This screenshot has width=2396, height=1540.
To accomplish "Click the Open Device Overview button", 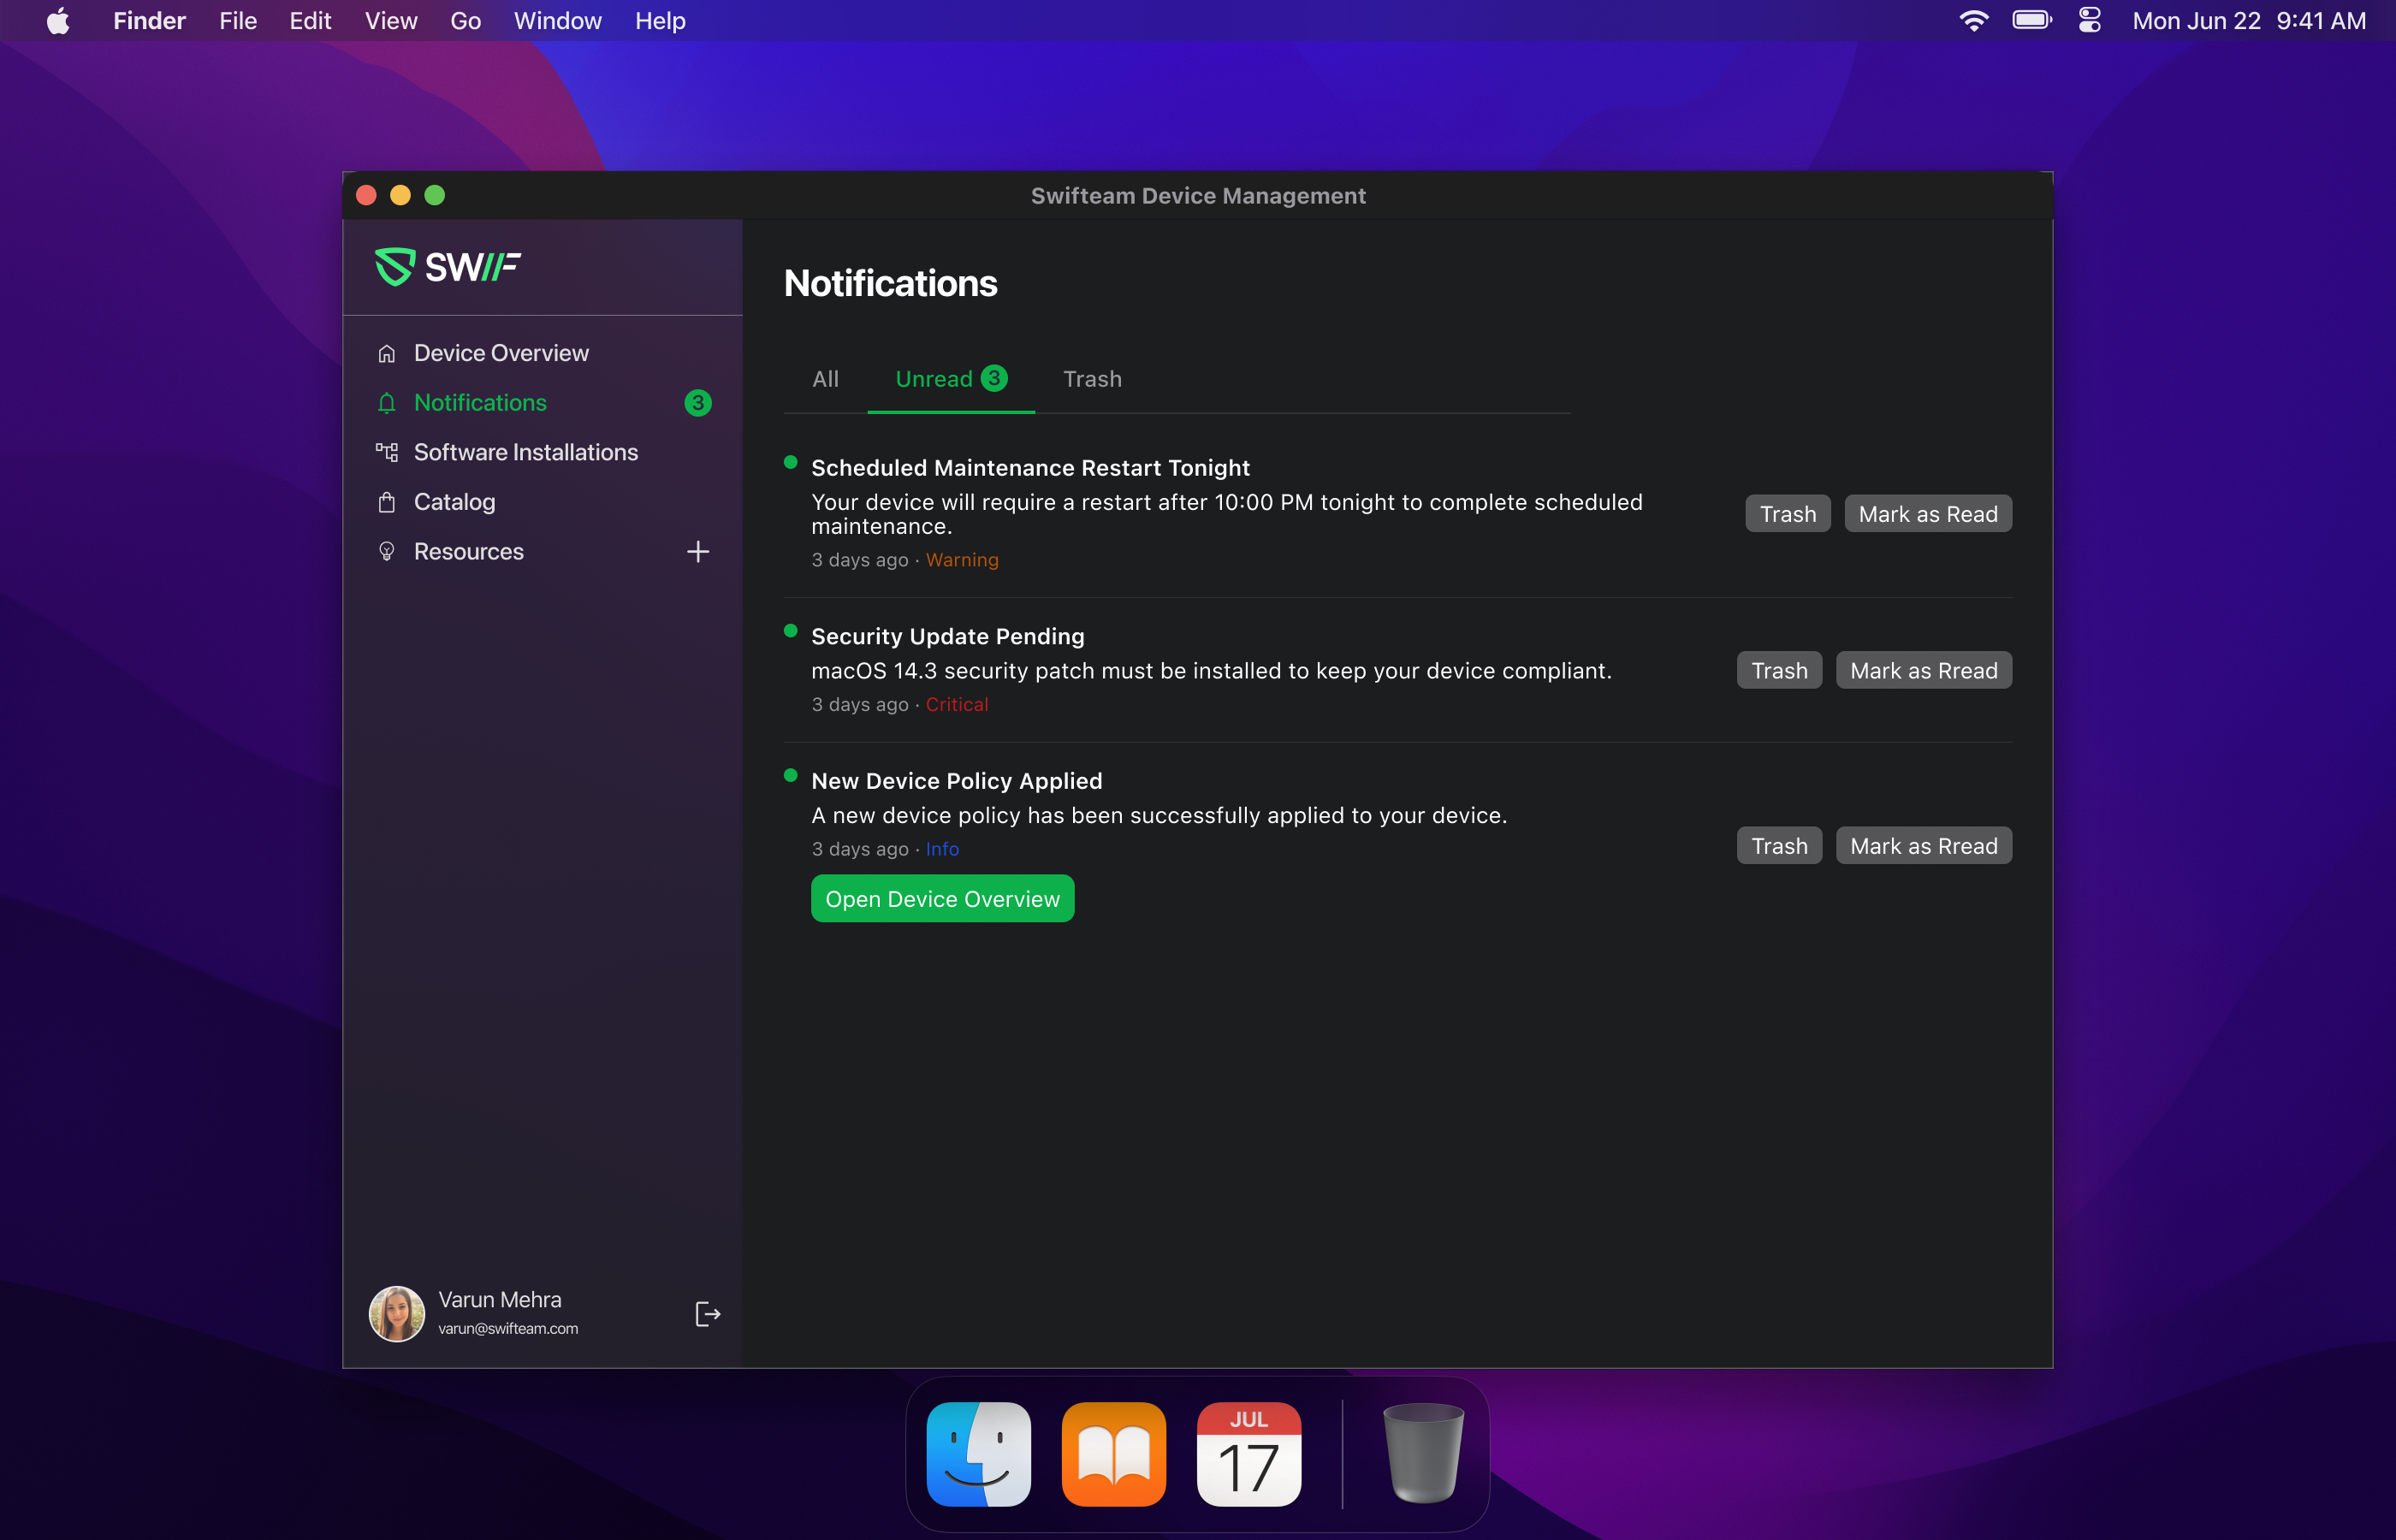I will [943, 899].
